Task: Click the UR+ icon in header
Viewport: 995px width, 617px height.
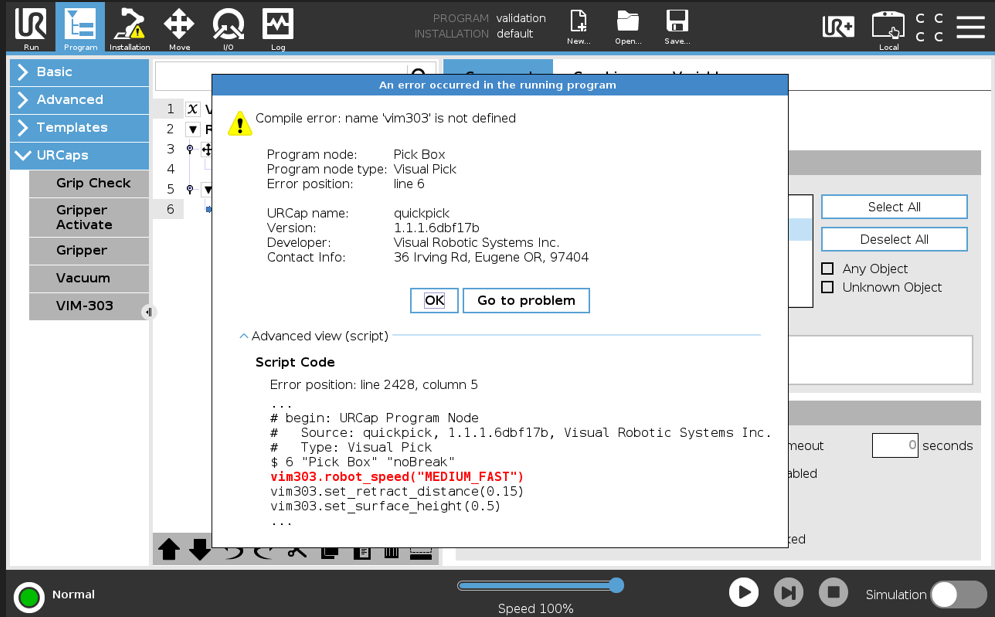Action: click(x=838, y=27)
